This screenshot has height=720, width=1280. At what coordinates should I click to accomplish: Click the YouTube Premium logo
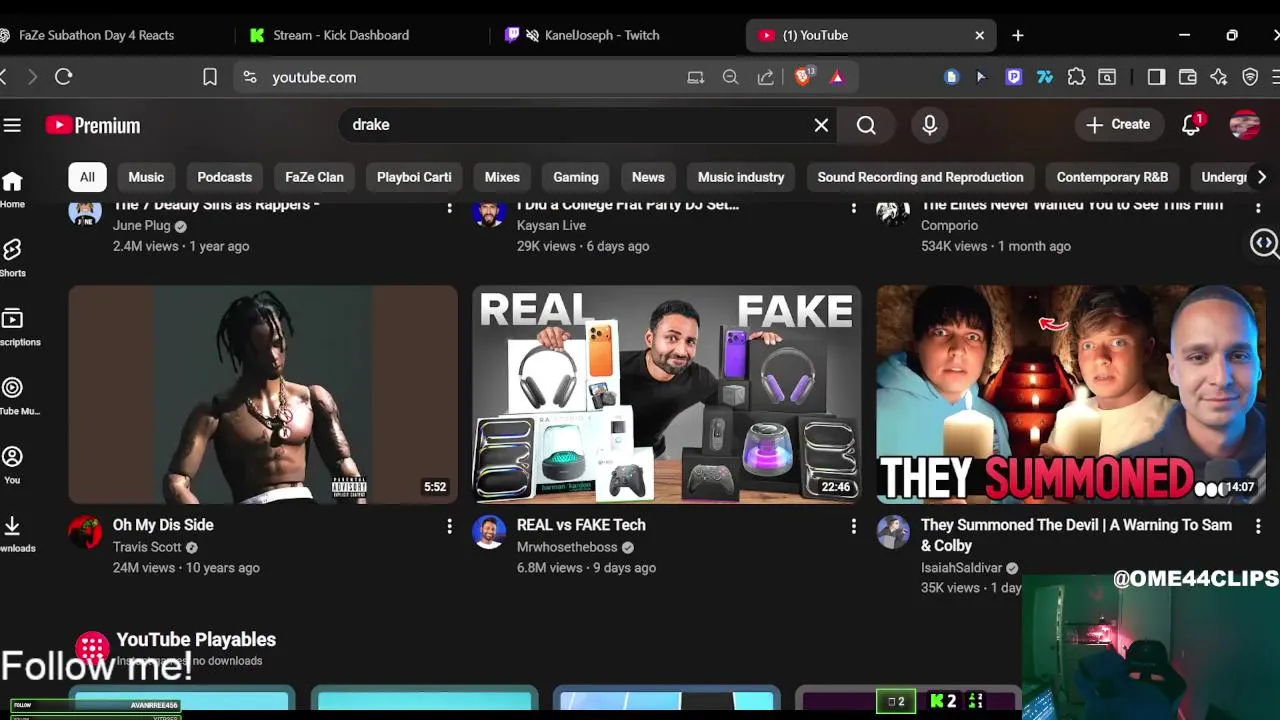point(93,125)
